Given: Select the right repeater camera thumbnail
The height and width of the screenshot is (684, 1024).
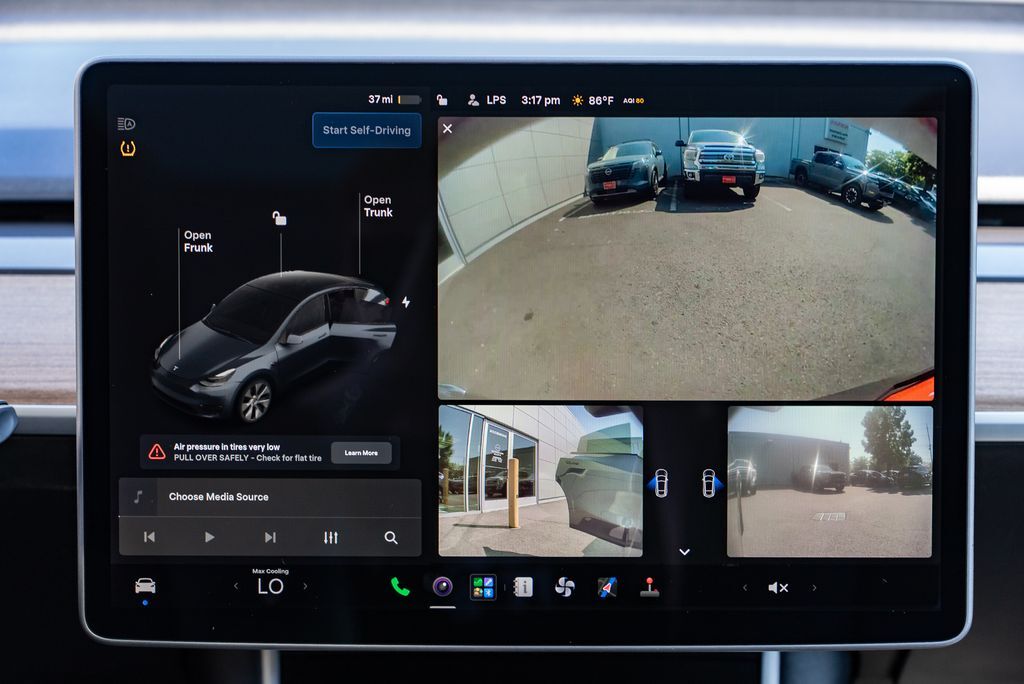Looking at the screenshot, I should click(x=829, y=481).
